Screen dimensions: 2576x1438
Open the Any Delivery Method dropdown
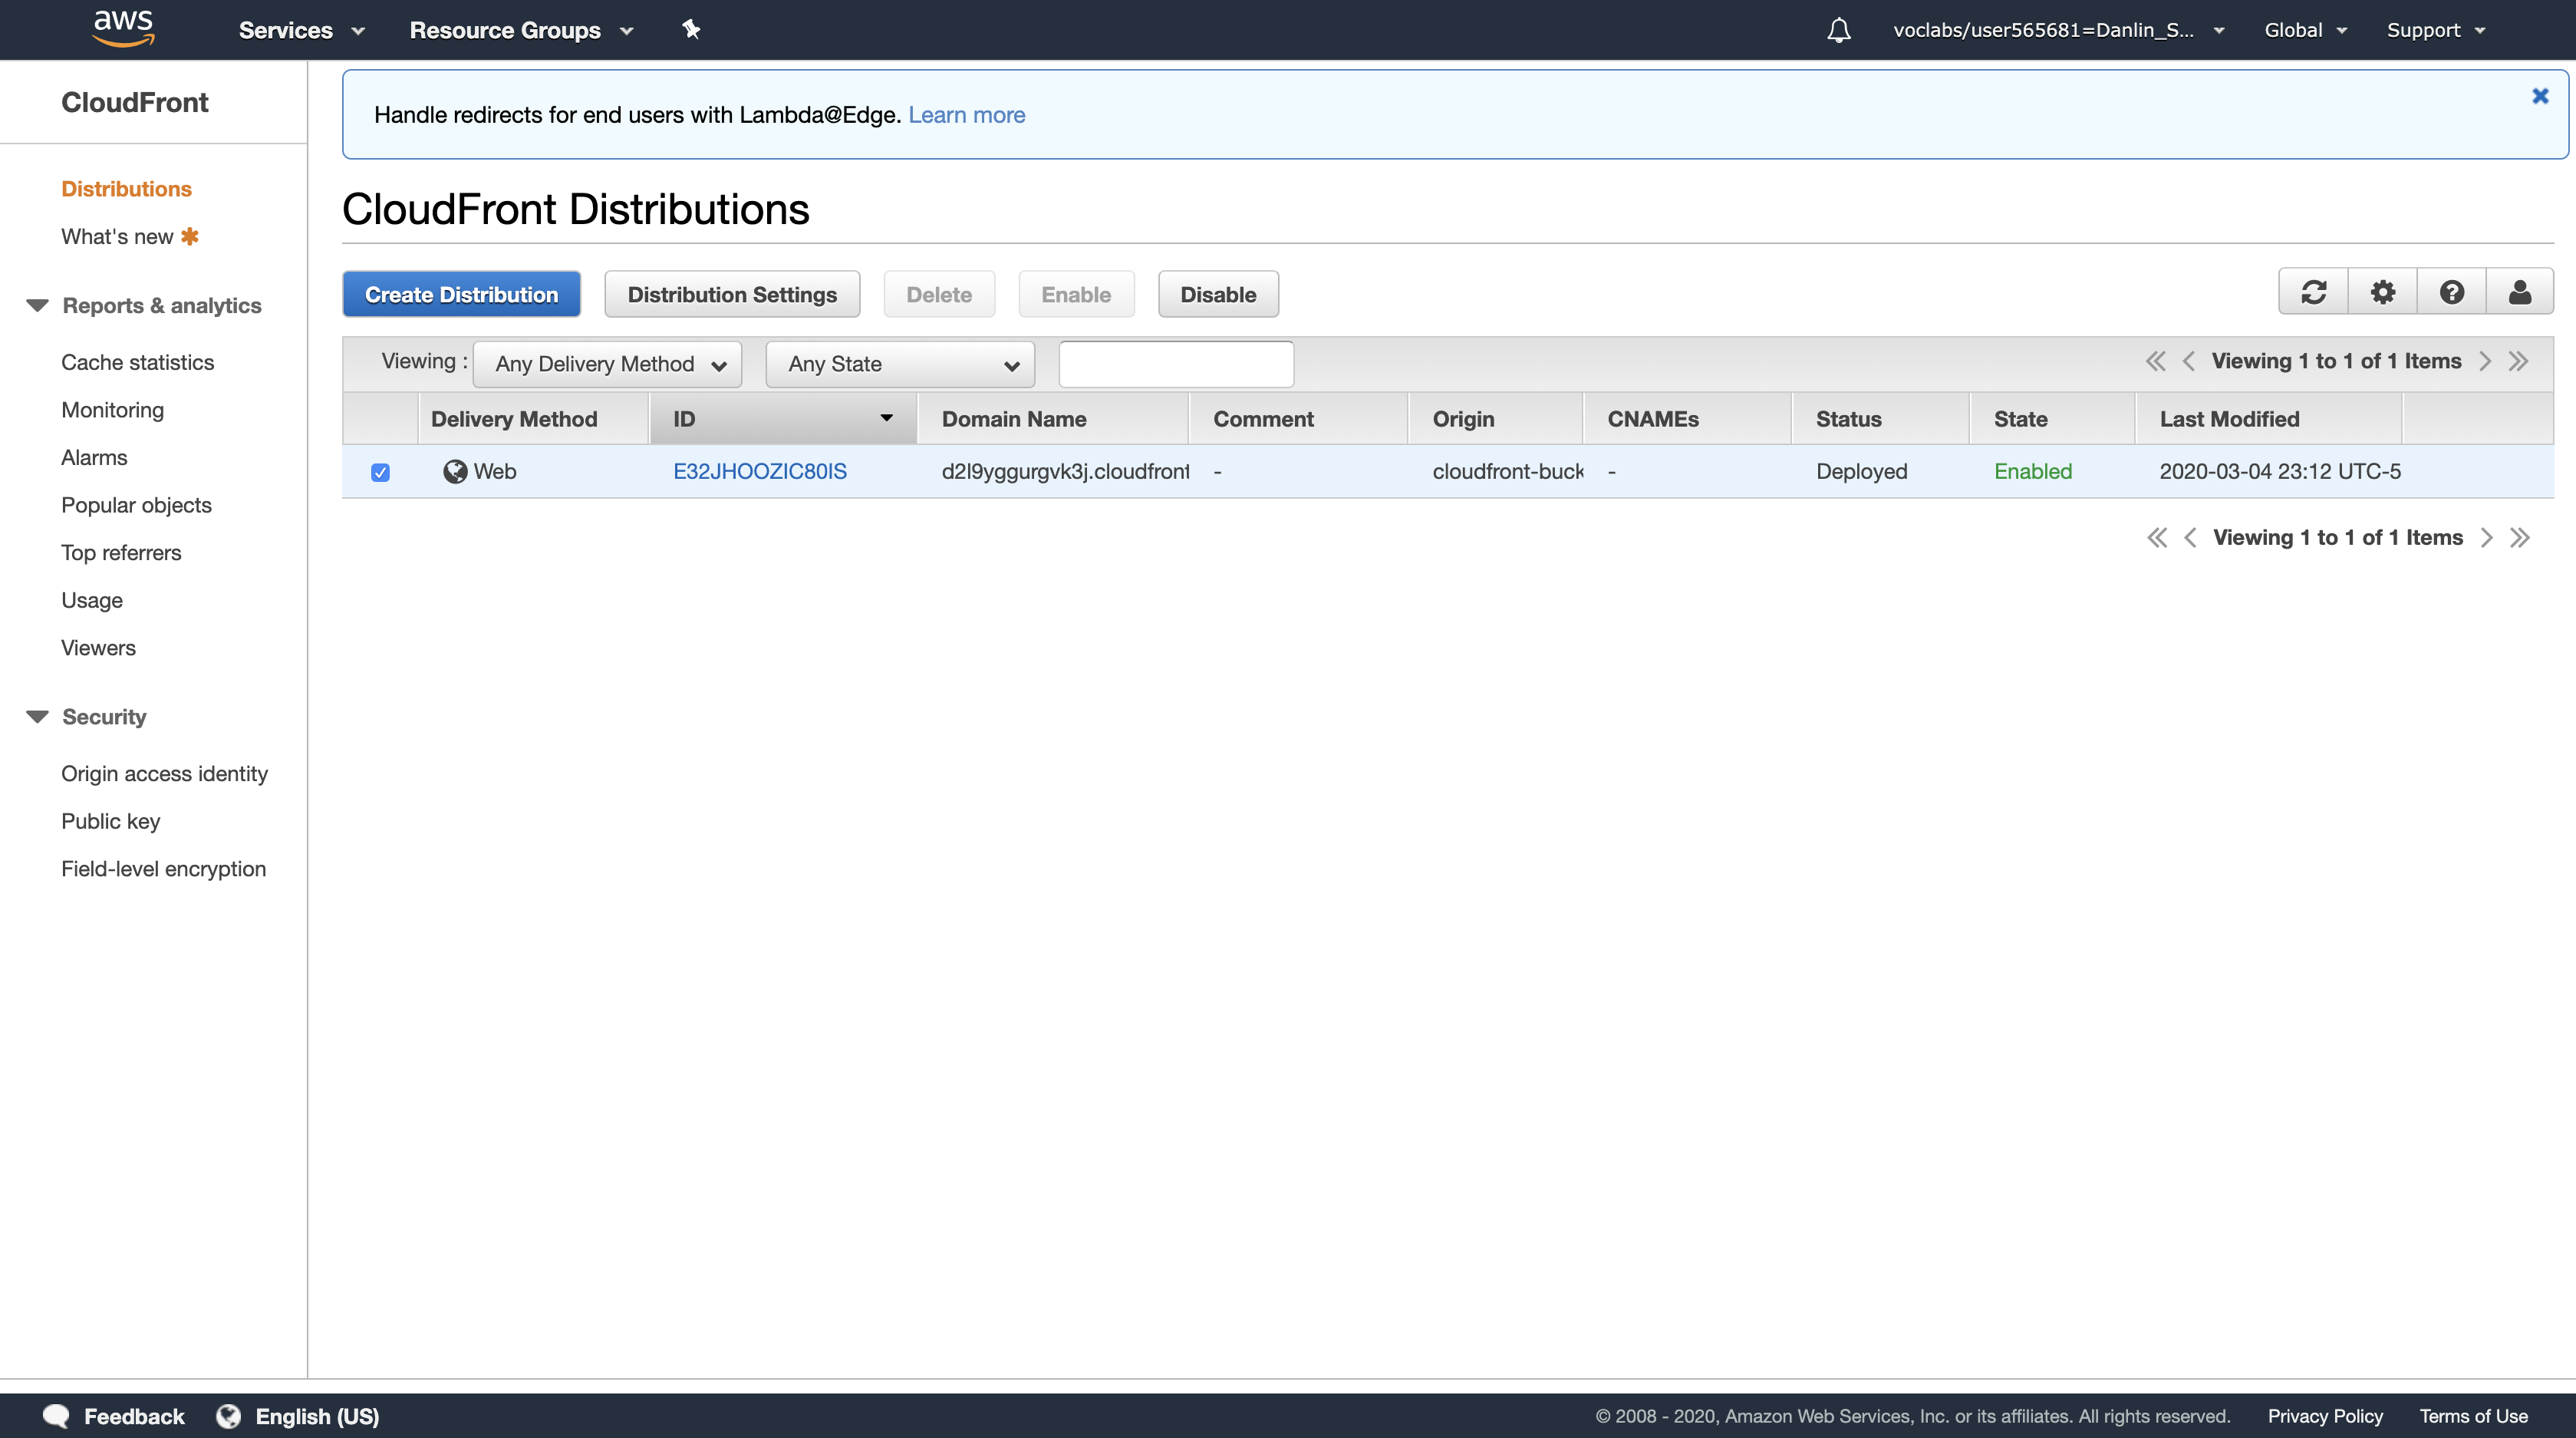[x=608, y=364]
